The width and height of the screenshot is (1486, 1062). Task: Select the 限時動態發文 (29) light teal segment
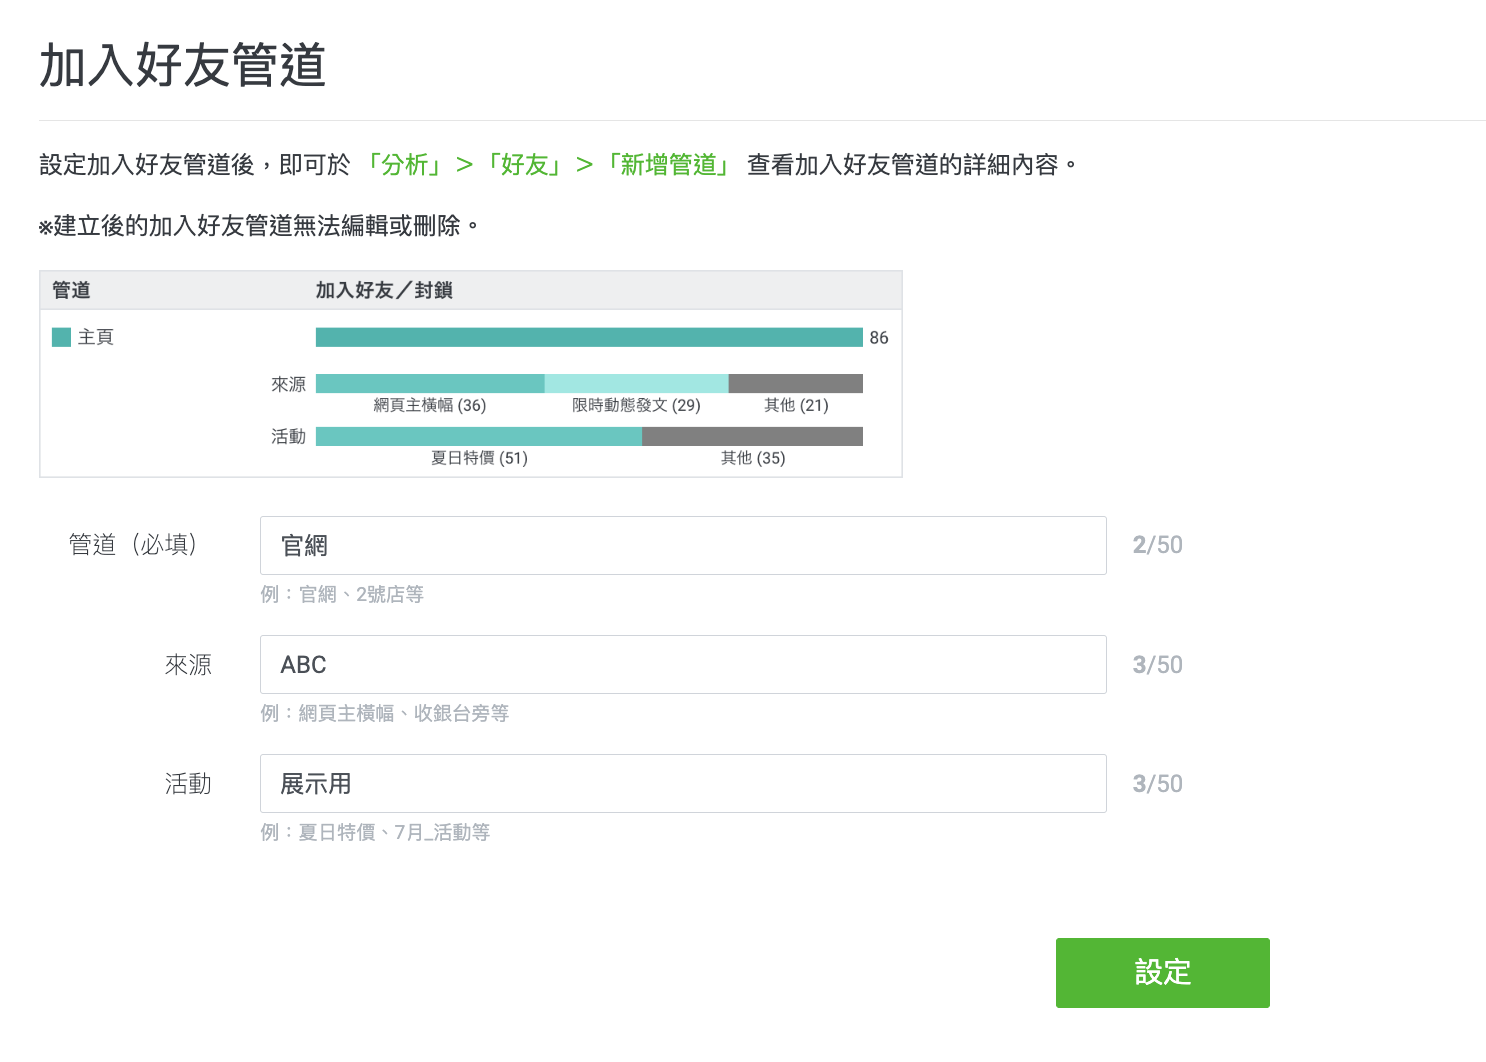(x=636, y=383)
